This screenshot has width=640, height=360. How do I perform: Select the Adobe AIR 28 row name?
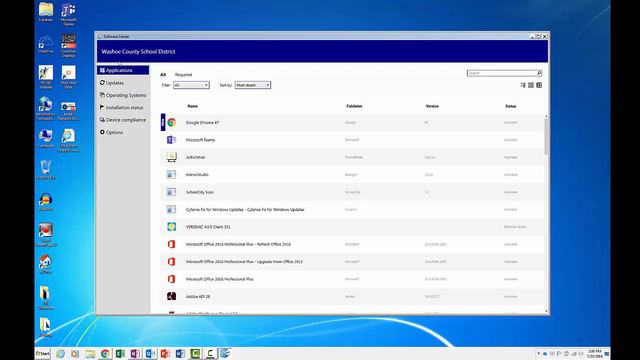(198, 296)
